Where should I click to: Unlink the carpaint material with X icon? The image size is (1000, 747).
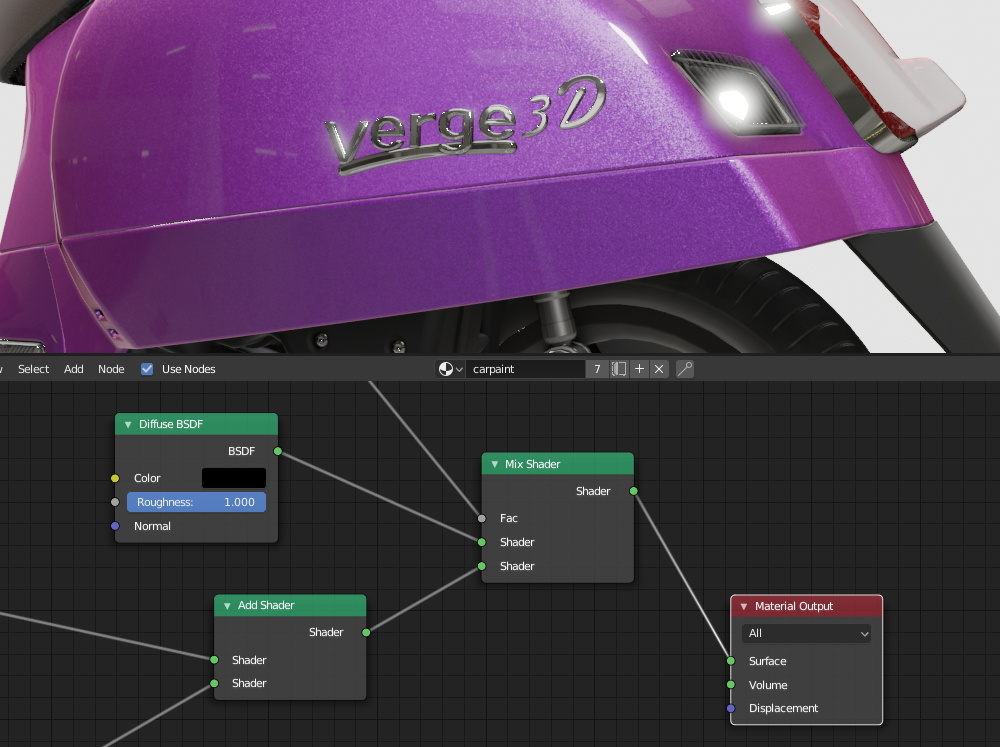click(659, 369)
